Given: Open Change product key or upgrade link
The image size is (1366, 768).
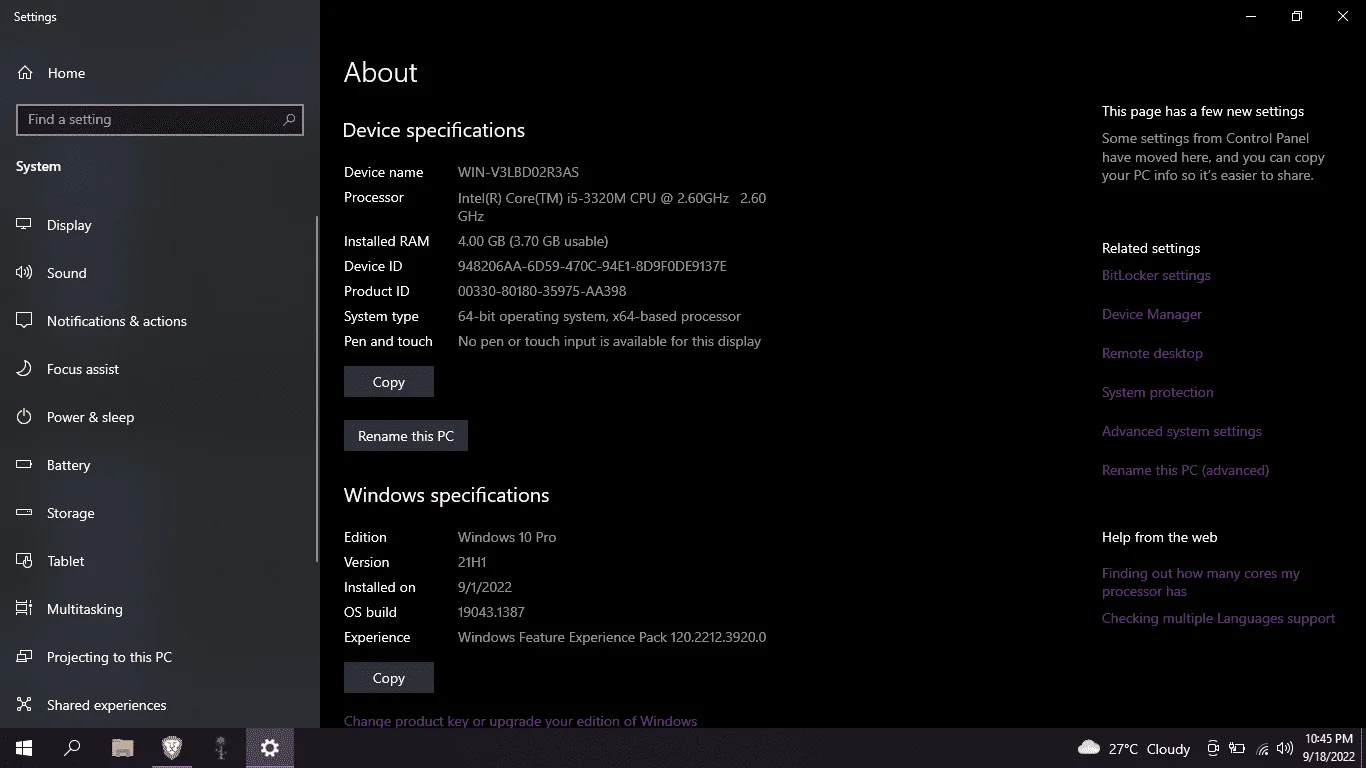Looking at the screenshot, I should click(x=520, y=721).
